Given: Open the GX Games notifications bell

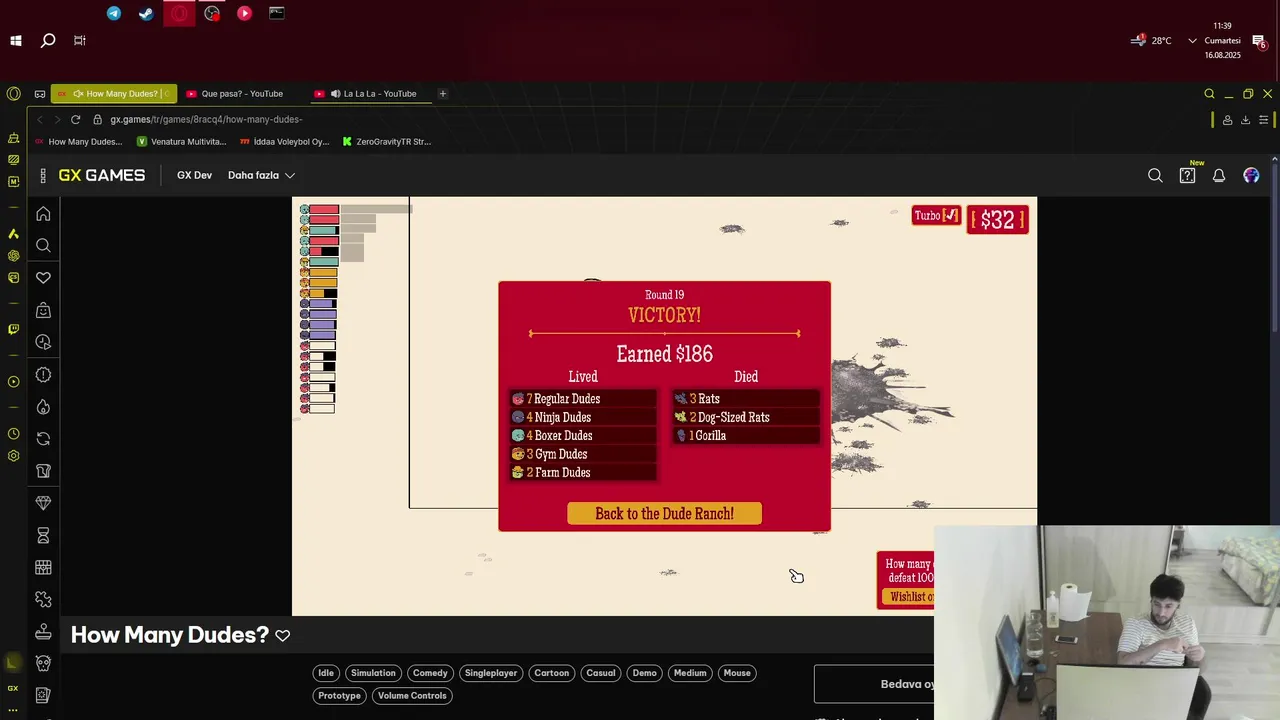Looking at the screenshot, I should point(1219,175).
